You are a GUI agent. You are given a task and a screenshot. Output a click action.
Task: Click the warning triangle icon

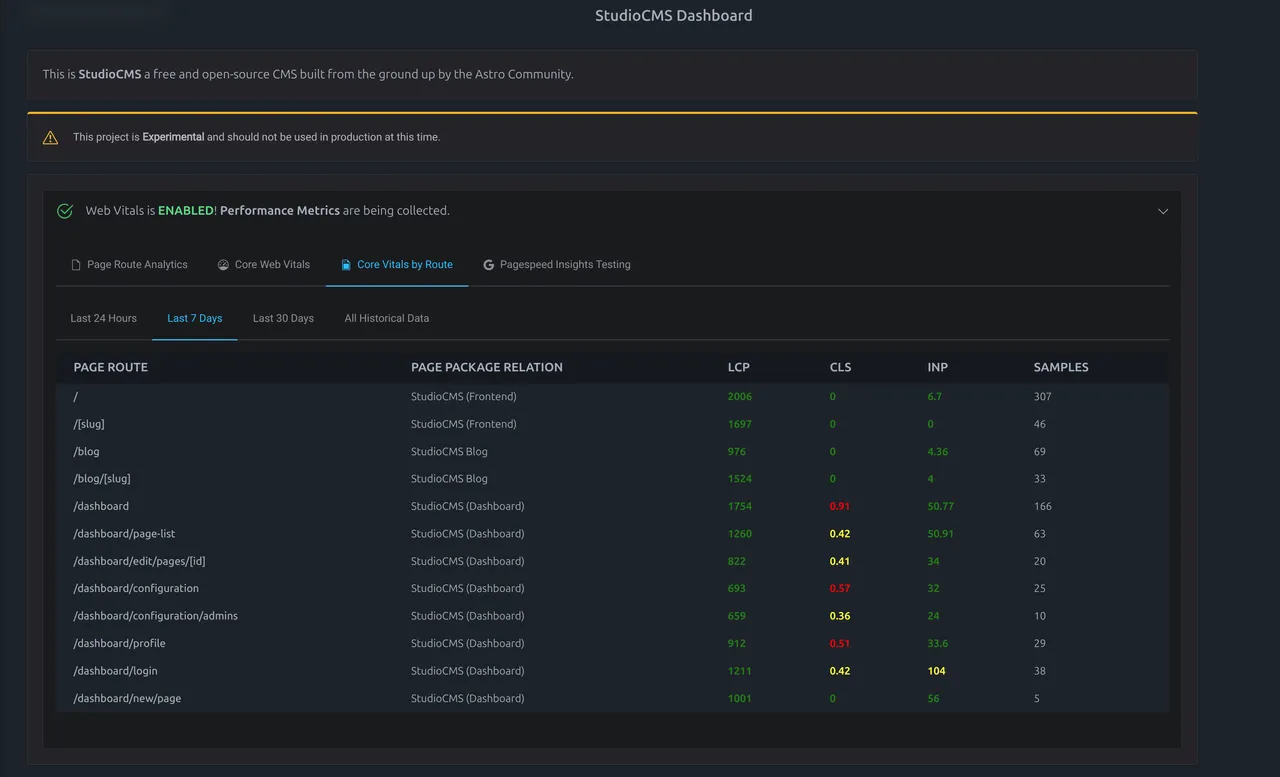[x=50, y=137]
